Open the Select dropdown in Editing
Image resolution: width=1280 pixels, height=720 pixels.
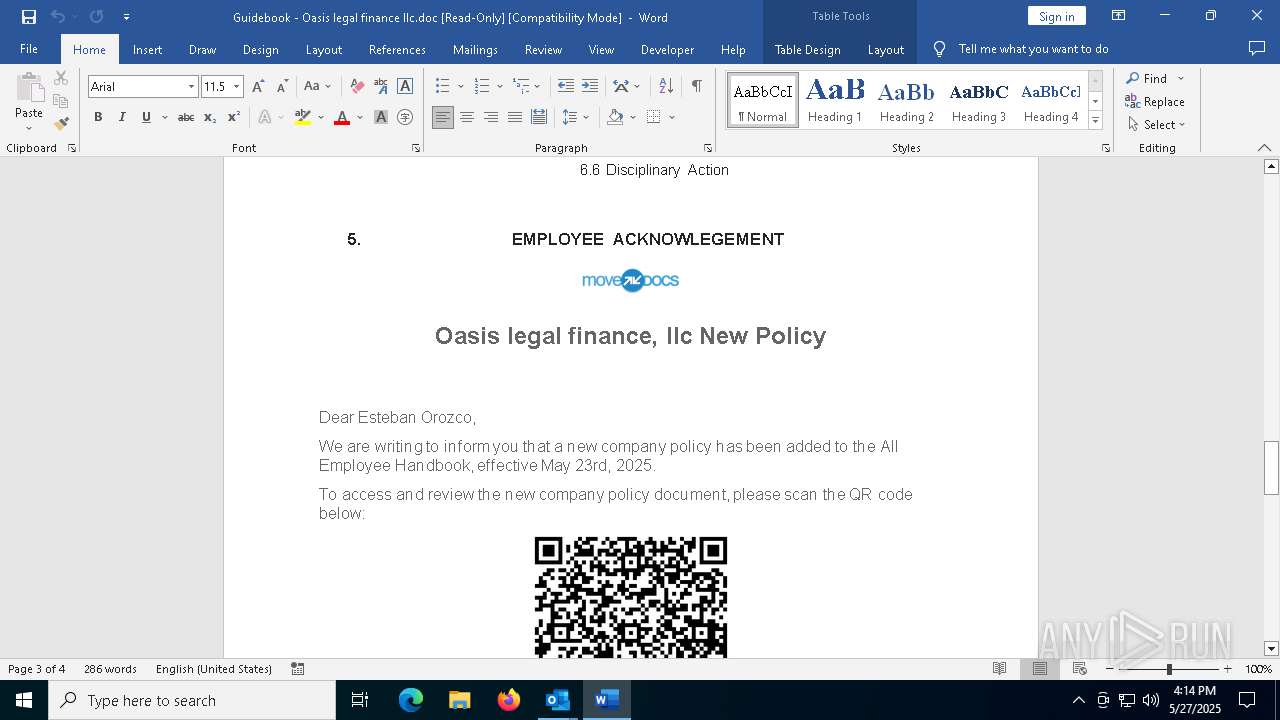click(1157, 125)
